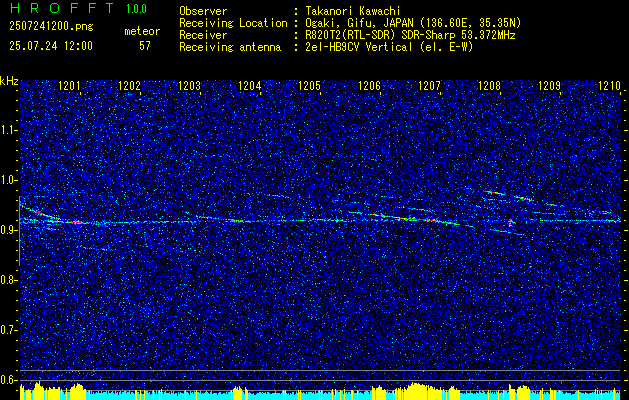This screenshot has width=629, height=400.
Task: Click the bright meteor echo near 1207
Action: (x=417, y=219)
